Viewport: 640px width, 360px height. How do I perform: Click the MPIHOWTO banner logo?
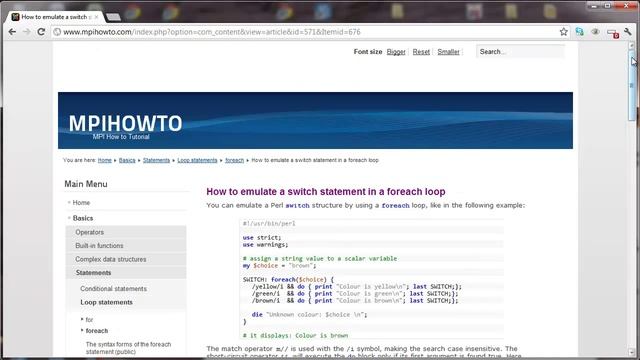coord(125,123)
